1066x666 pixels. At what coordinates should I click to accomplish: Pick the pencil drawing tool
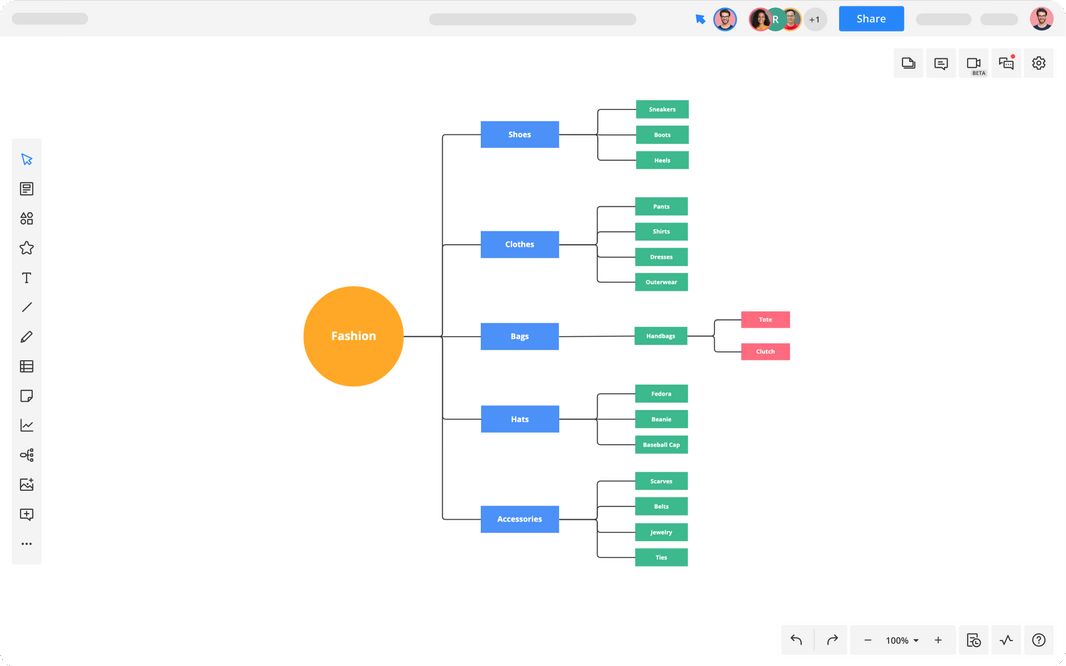[27, 337]
